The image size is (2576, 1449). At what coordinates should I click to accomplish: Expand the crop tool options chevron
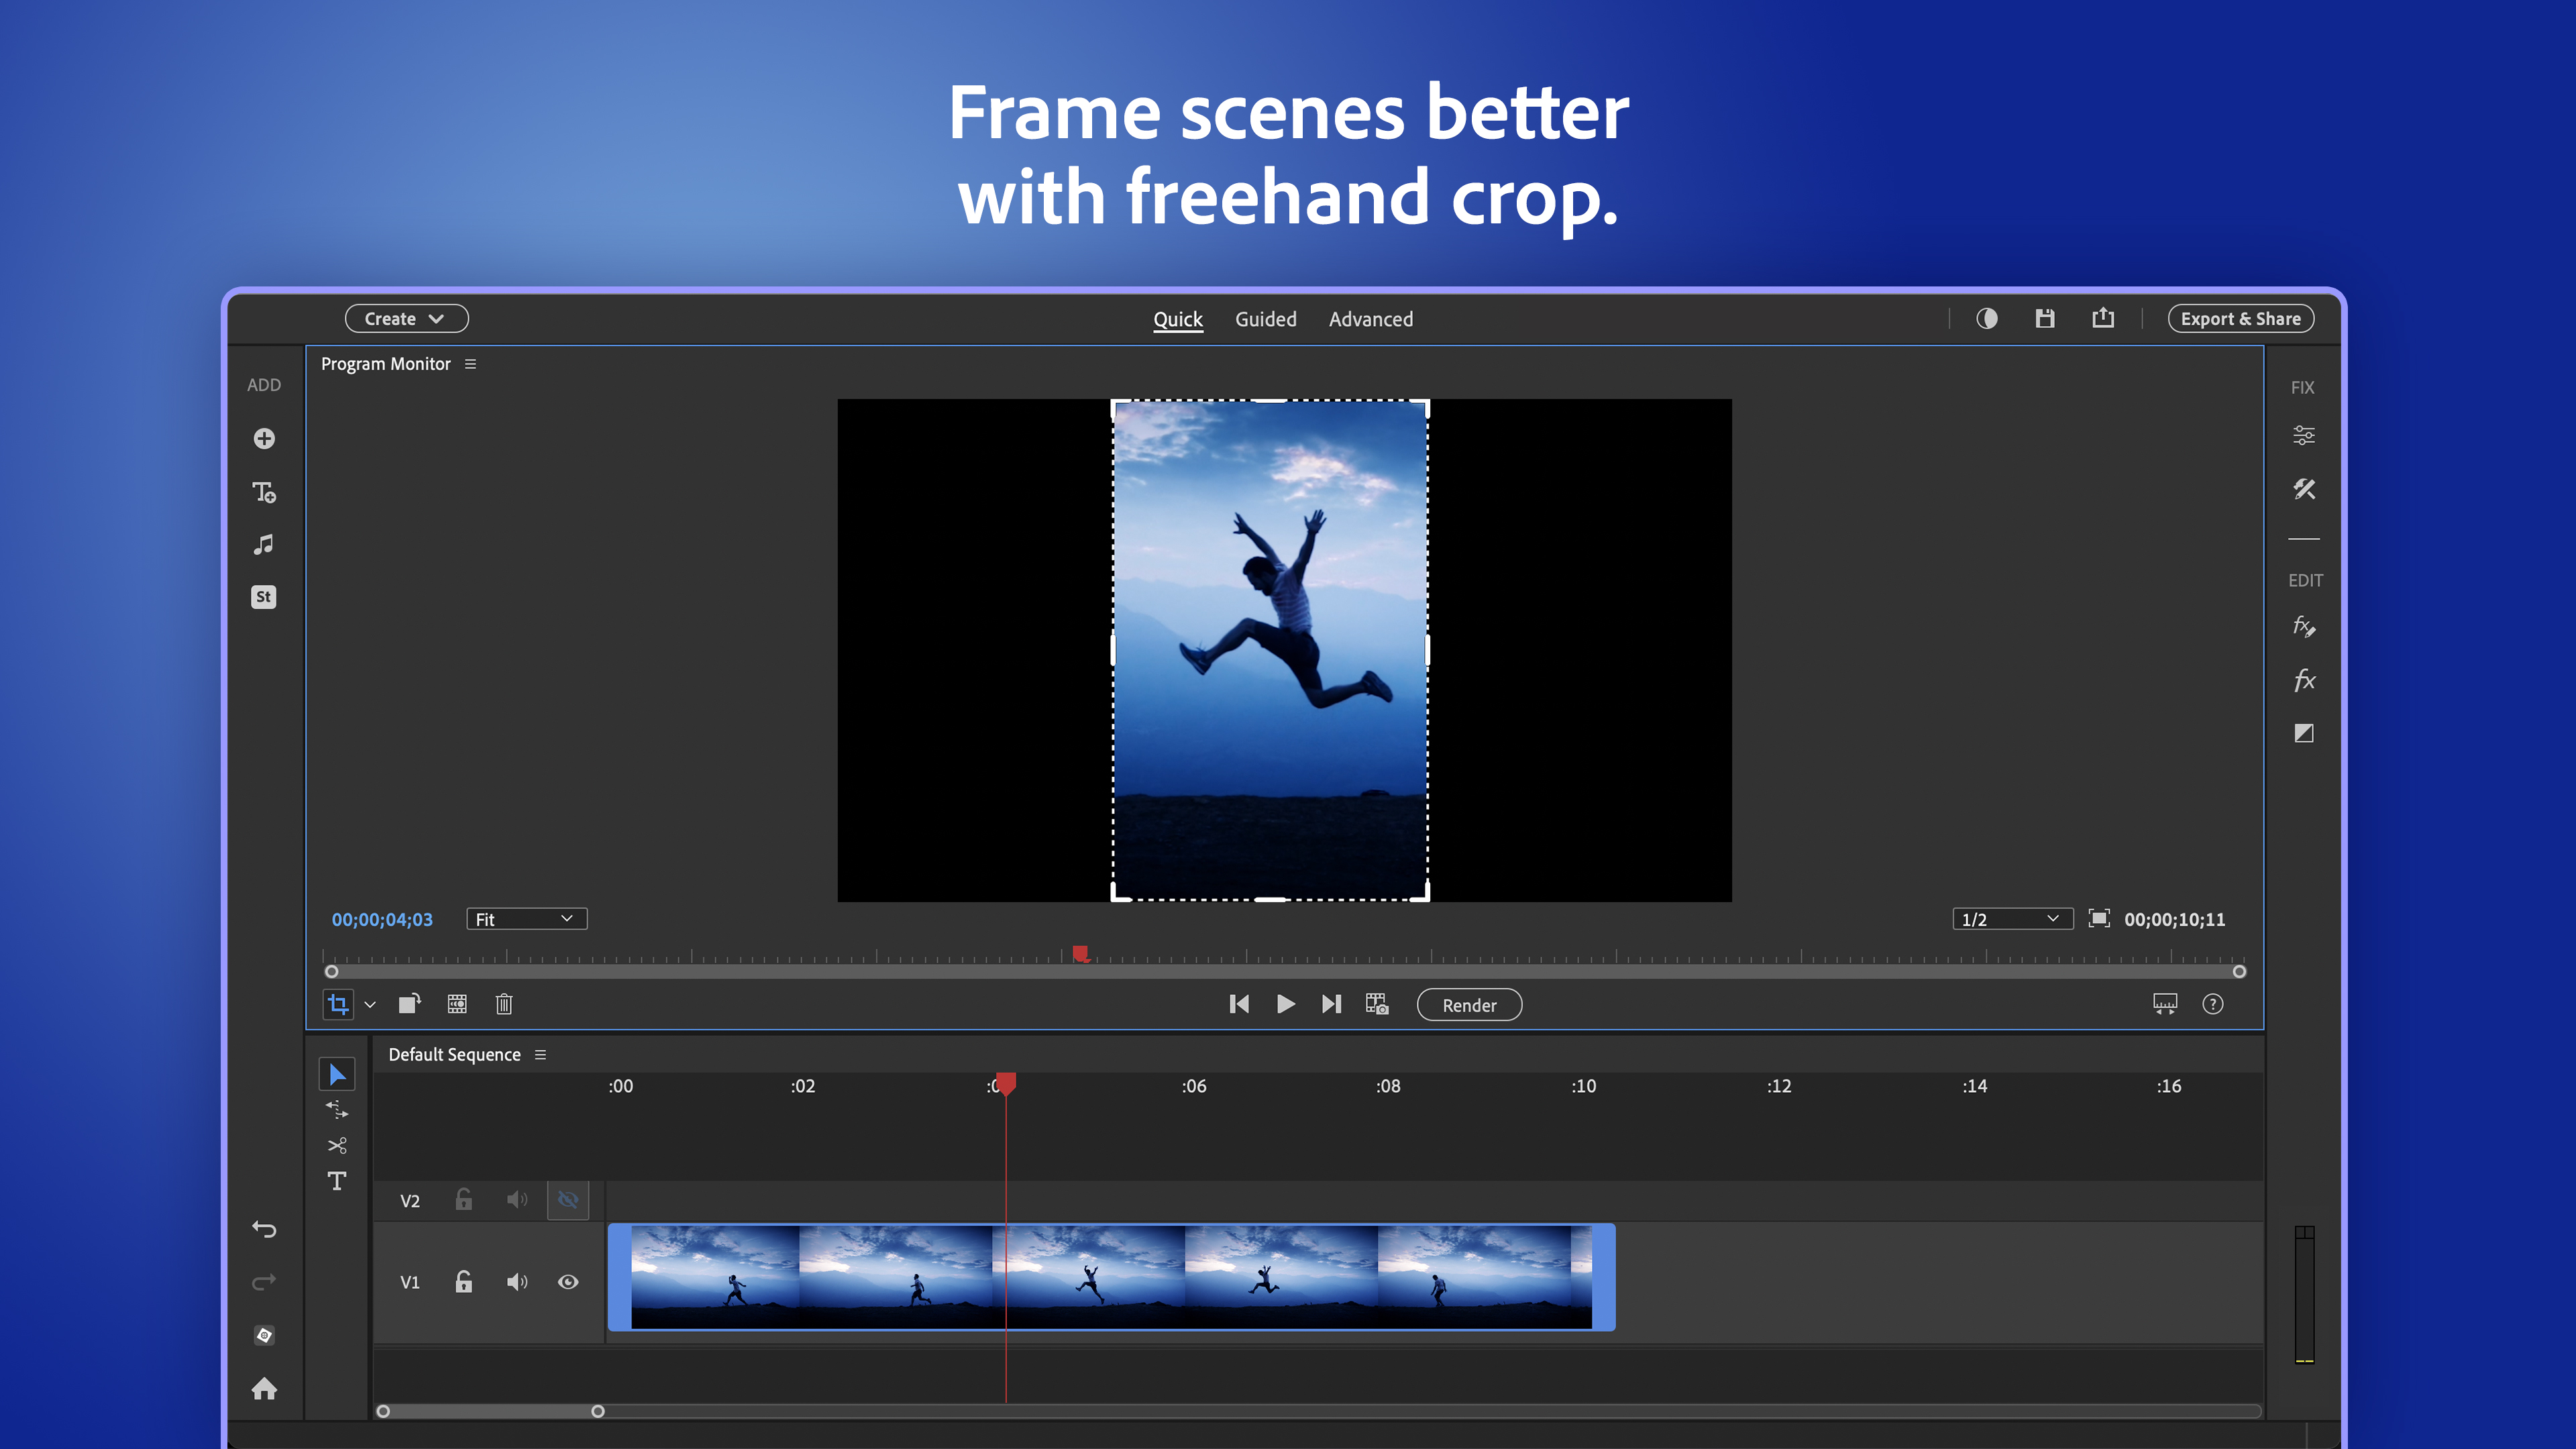tap(370, 1004)
